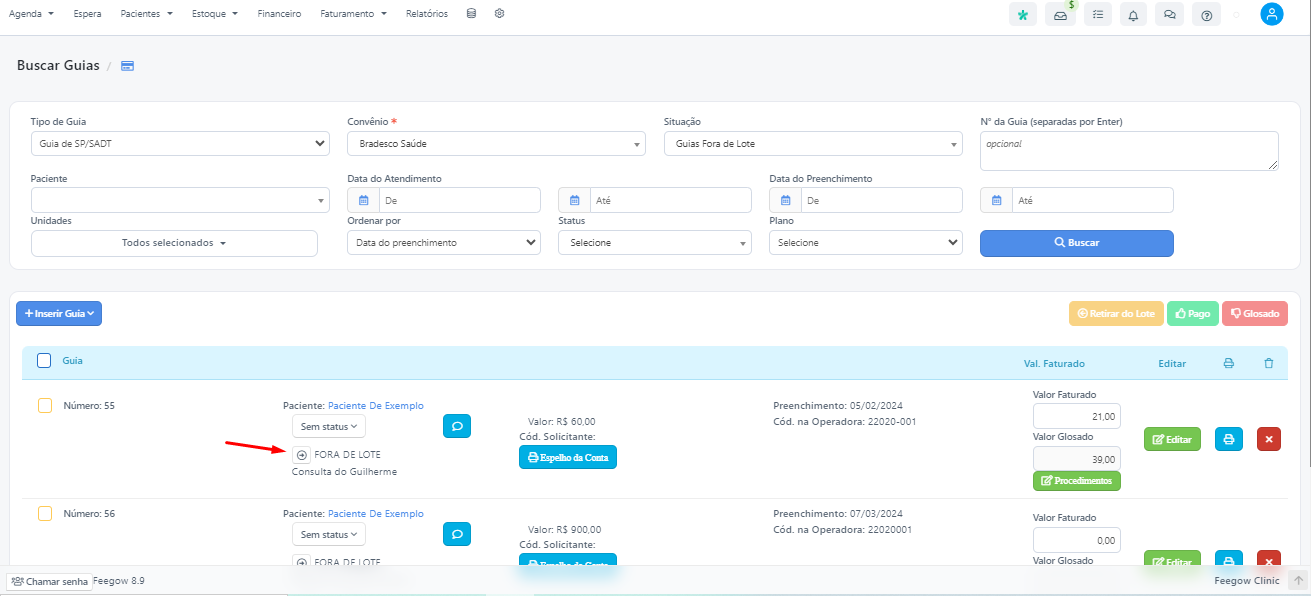Open the notifications bell
Screen dimensions: 1311x596
pyautogui.click(x=1133, y=15)
